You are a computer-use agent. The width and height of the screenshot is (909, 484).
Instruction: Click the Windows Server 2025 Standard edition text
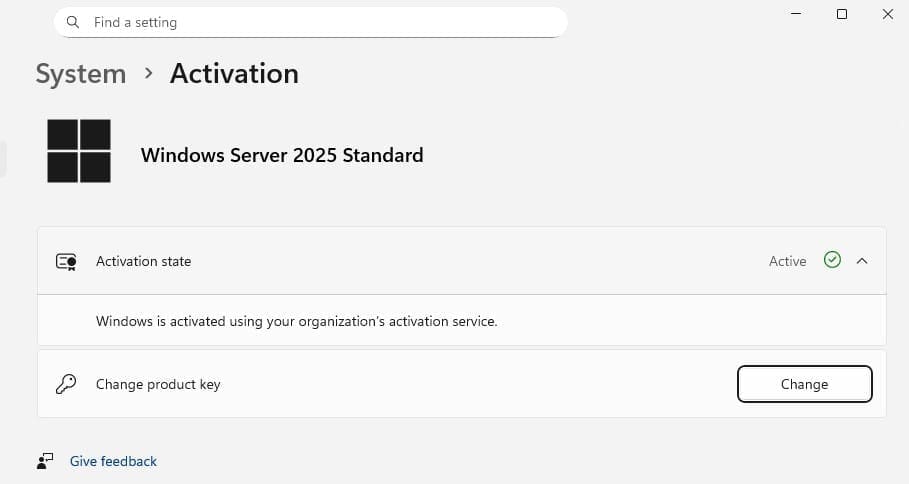282,155
